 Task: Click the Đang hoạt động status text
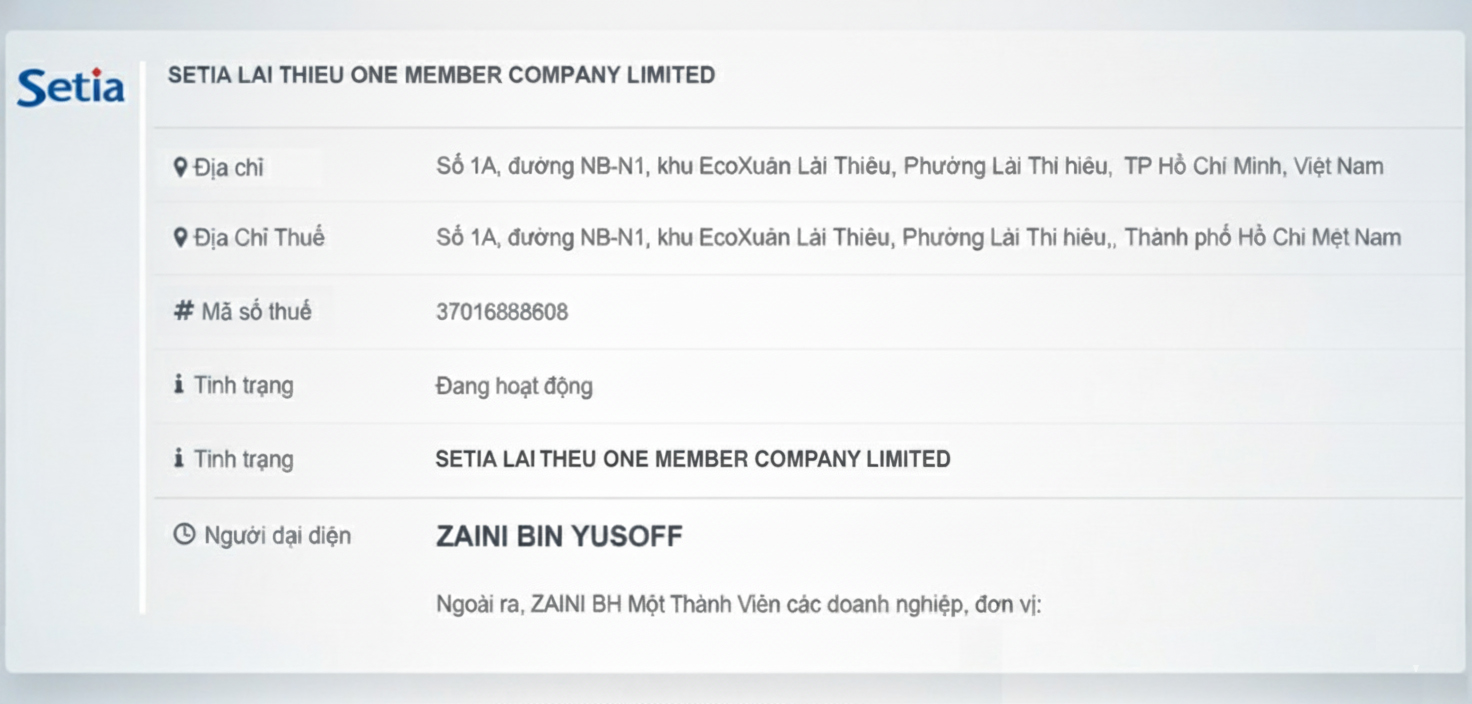click(x=514, y=386)
